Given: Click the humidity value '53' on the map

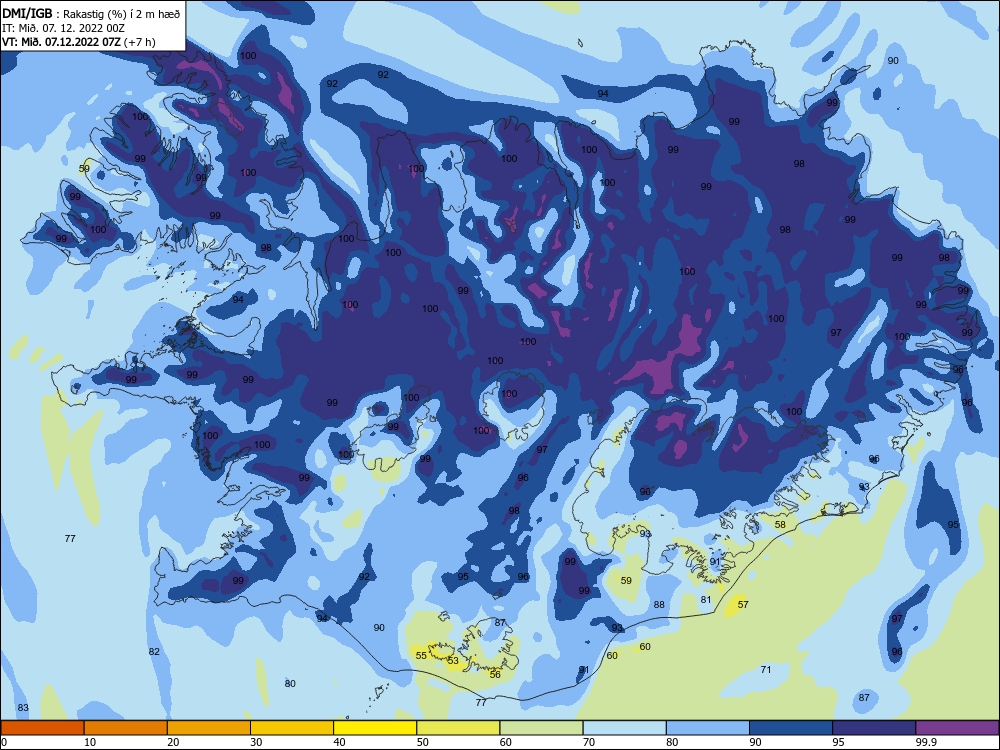Looking at the screenshot, I should coord(453,660).
